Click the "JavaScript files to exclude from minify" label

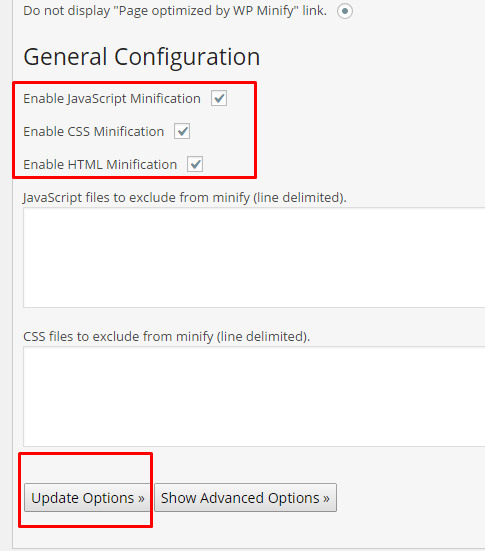(x=185, y=198)
